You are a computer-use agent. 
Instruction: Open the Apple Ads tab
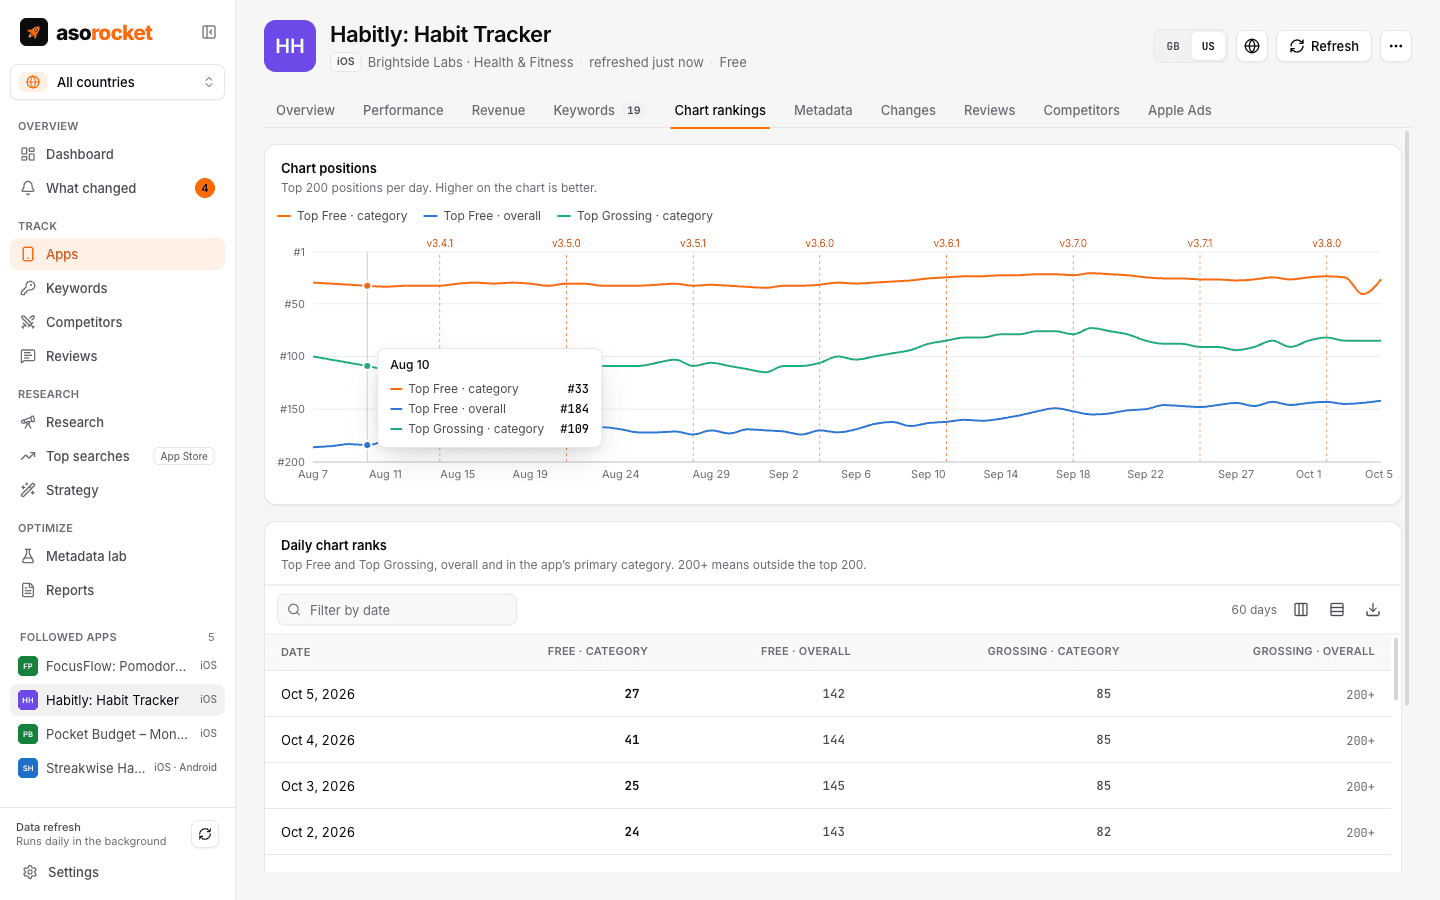[1179, 110]
